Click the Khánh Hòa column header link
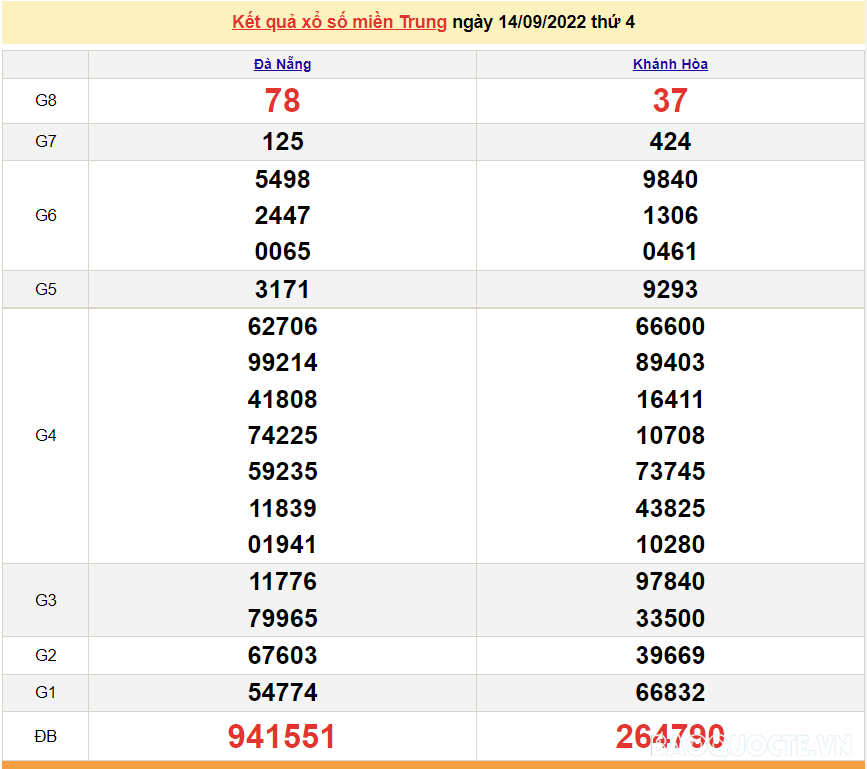Screen dimensions: 867x769 tap(669, 64)
